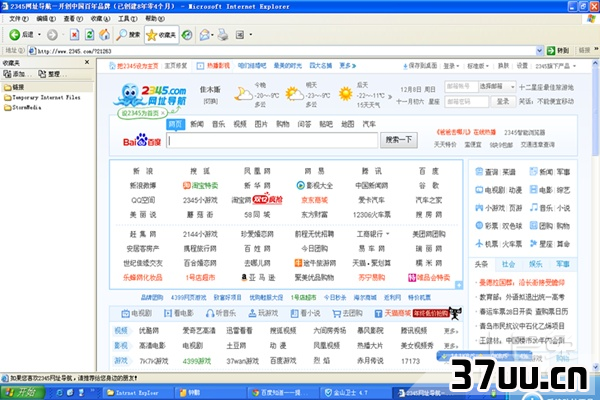Open History with the green clock icon
This screenshot has width=600, height=400.
click(x=187, y=35)
